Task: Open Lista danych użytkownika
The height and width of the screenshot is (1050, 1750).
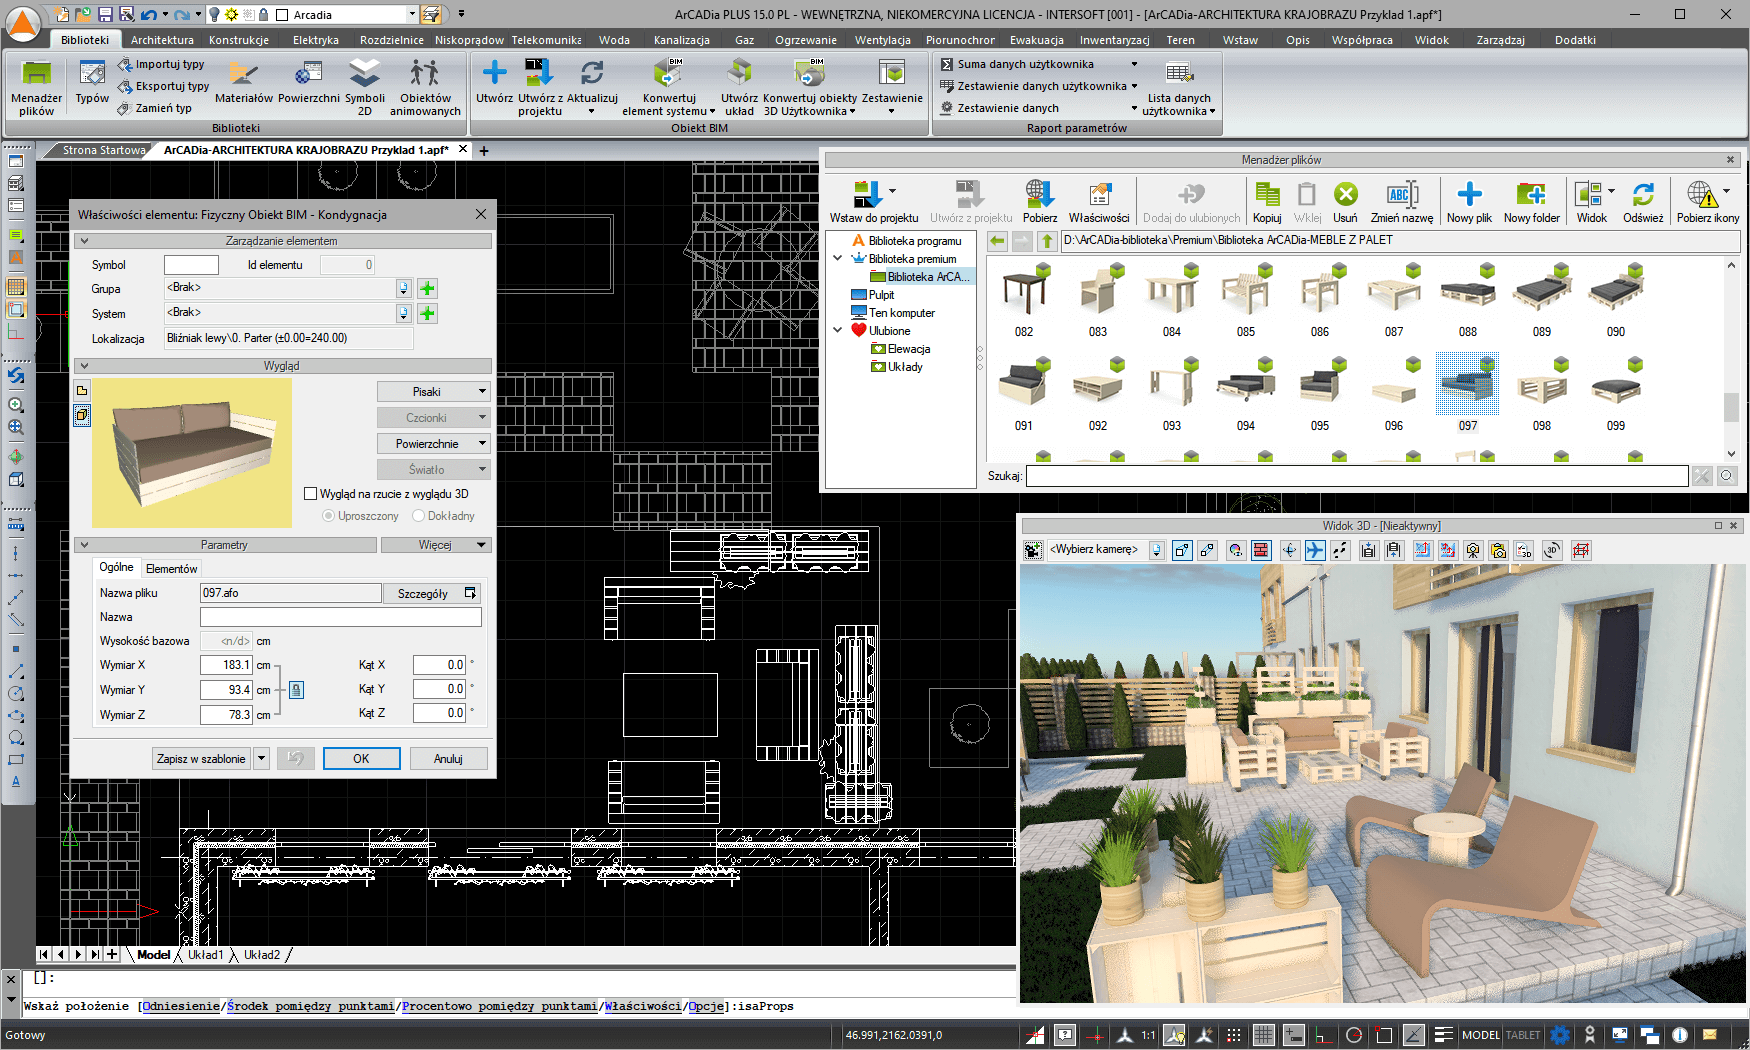Action: 1179,88
